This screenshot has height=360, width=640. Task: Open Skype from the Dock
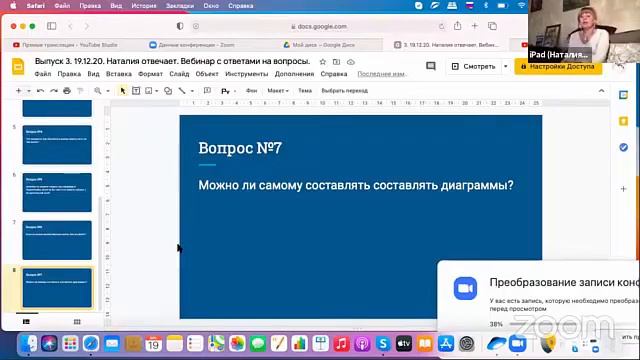(383, 344)
